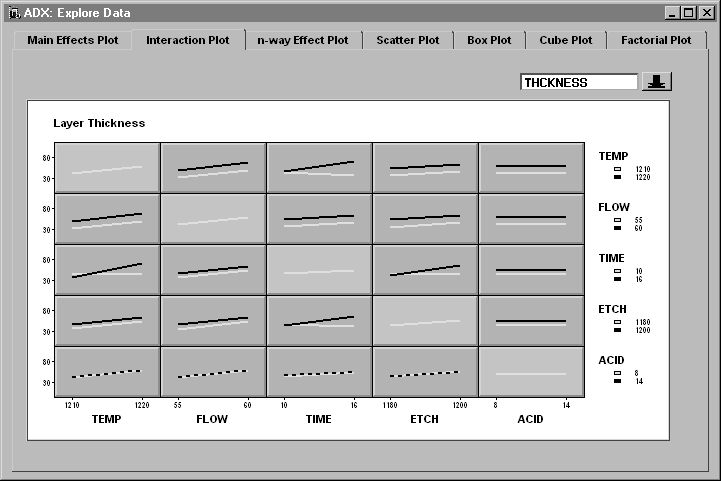Viewport: 721px width, 481px height.
Task: Click the ACID x-axis label below the grid
Action: (530, 419)
